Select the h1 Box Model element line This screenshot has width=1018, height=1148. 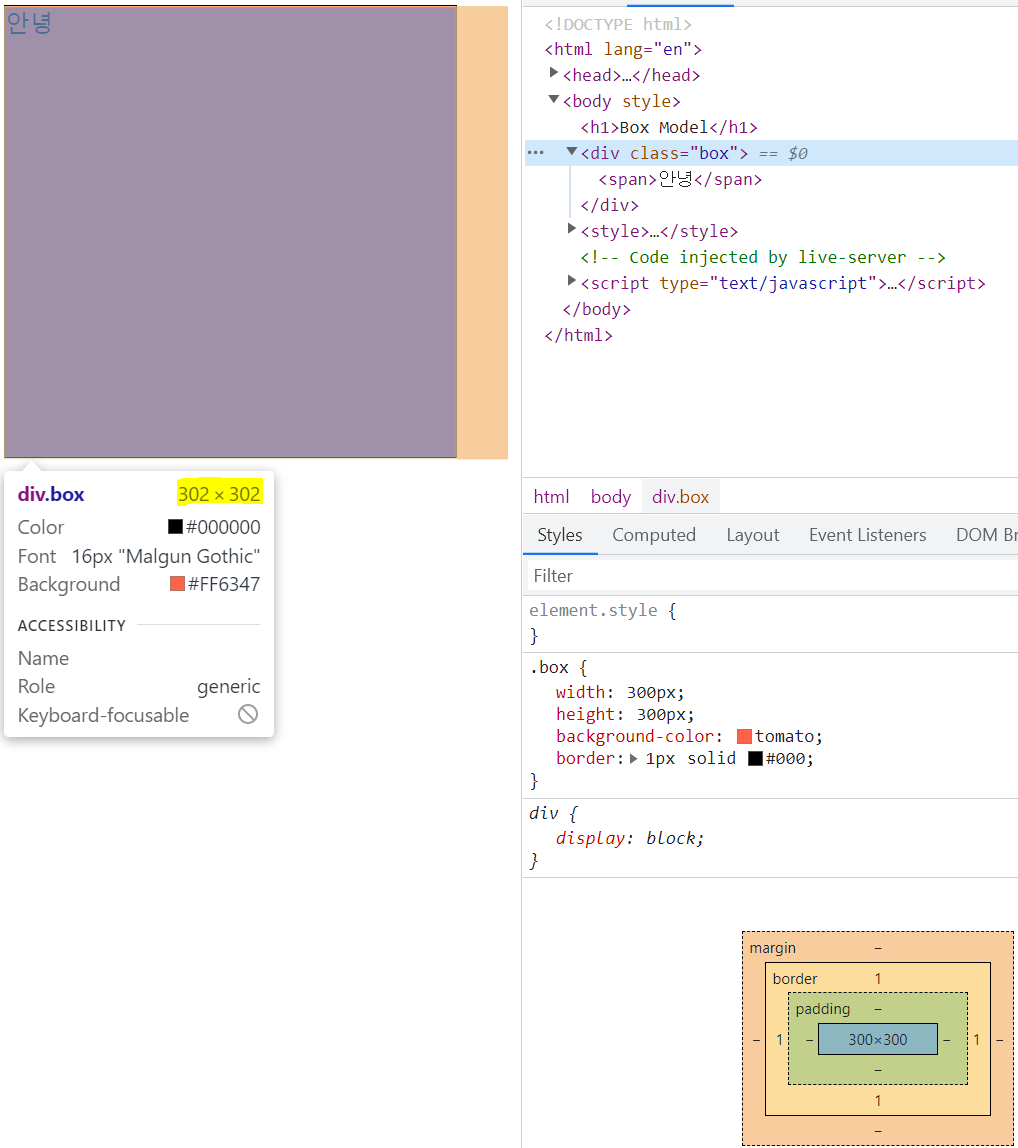(669, 127)
